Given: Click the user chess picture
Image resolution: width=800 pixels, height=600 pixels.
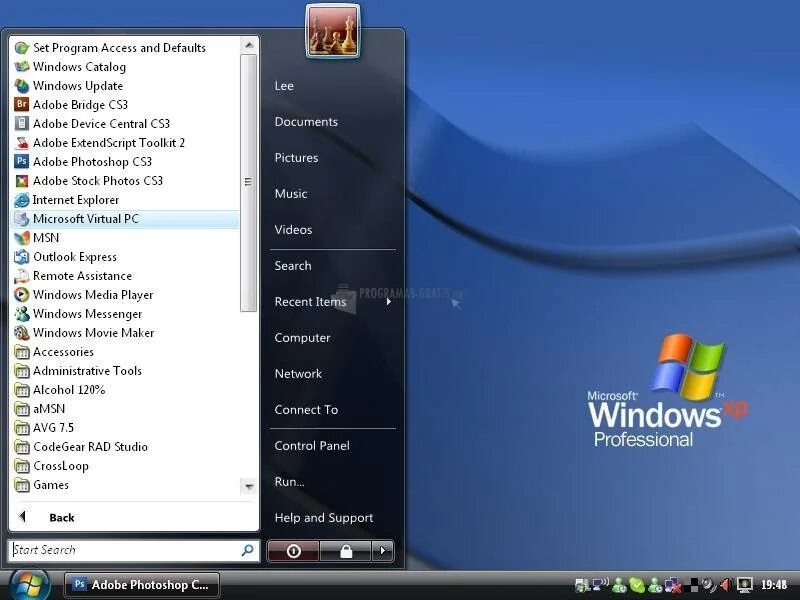Looking at the screenshot, I should (x=333, y=32).
